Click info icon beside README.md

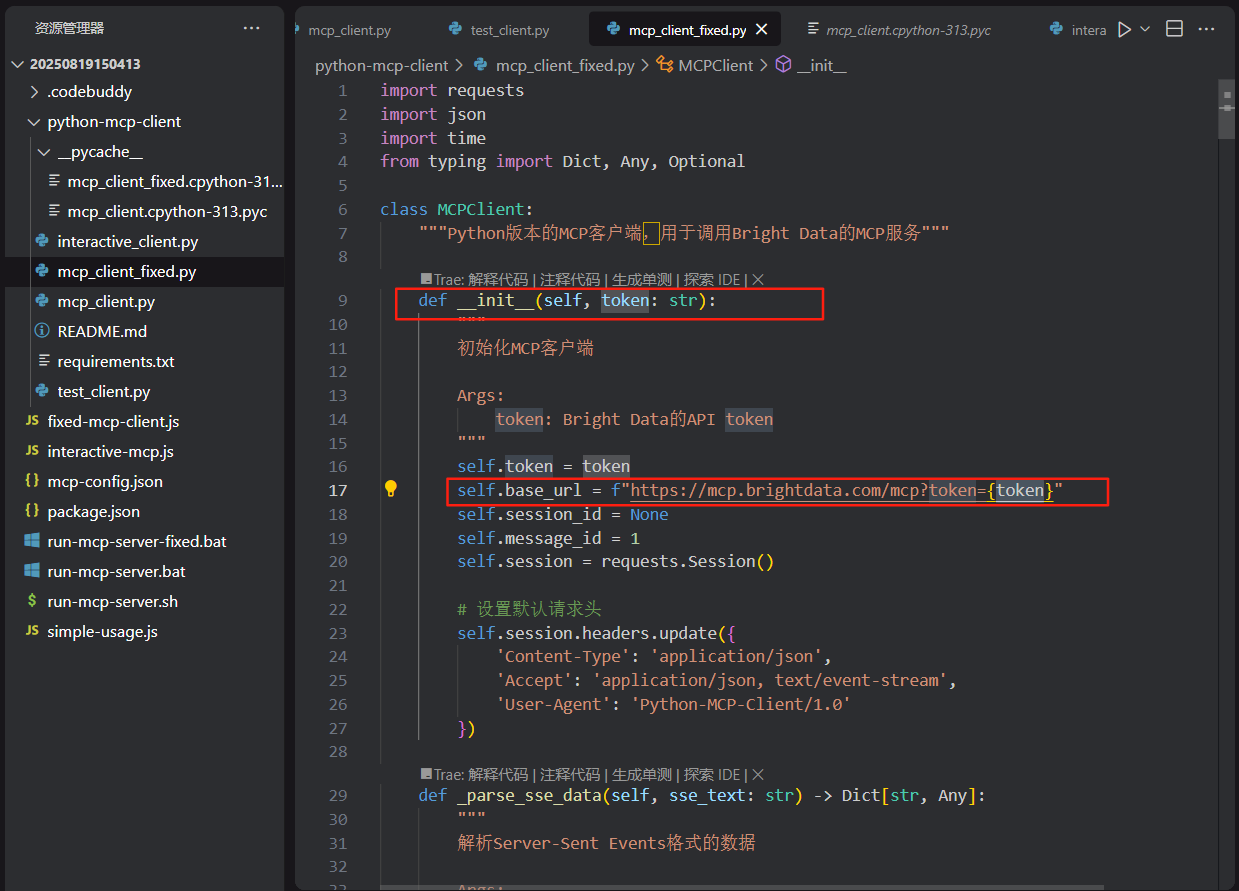point(41,331)
